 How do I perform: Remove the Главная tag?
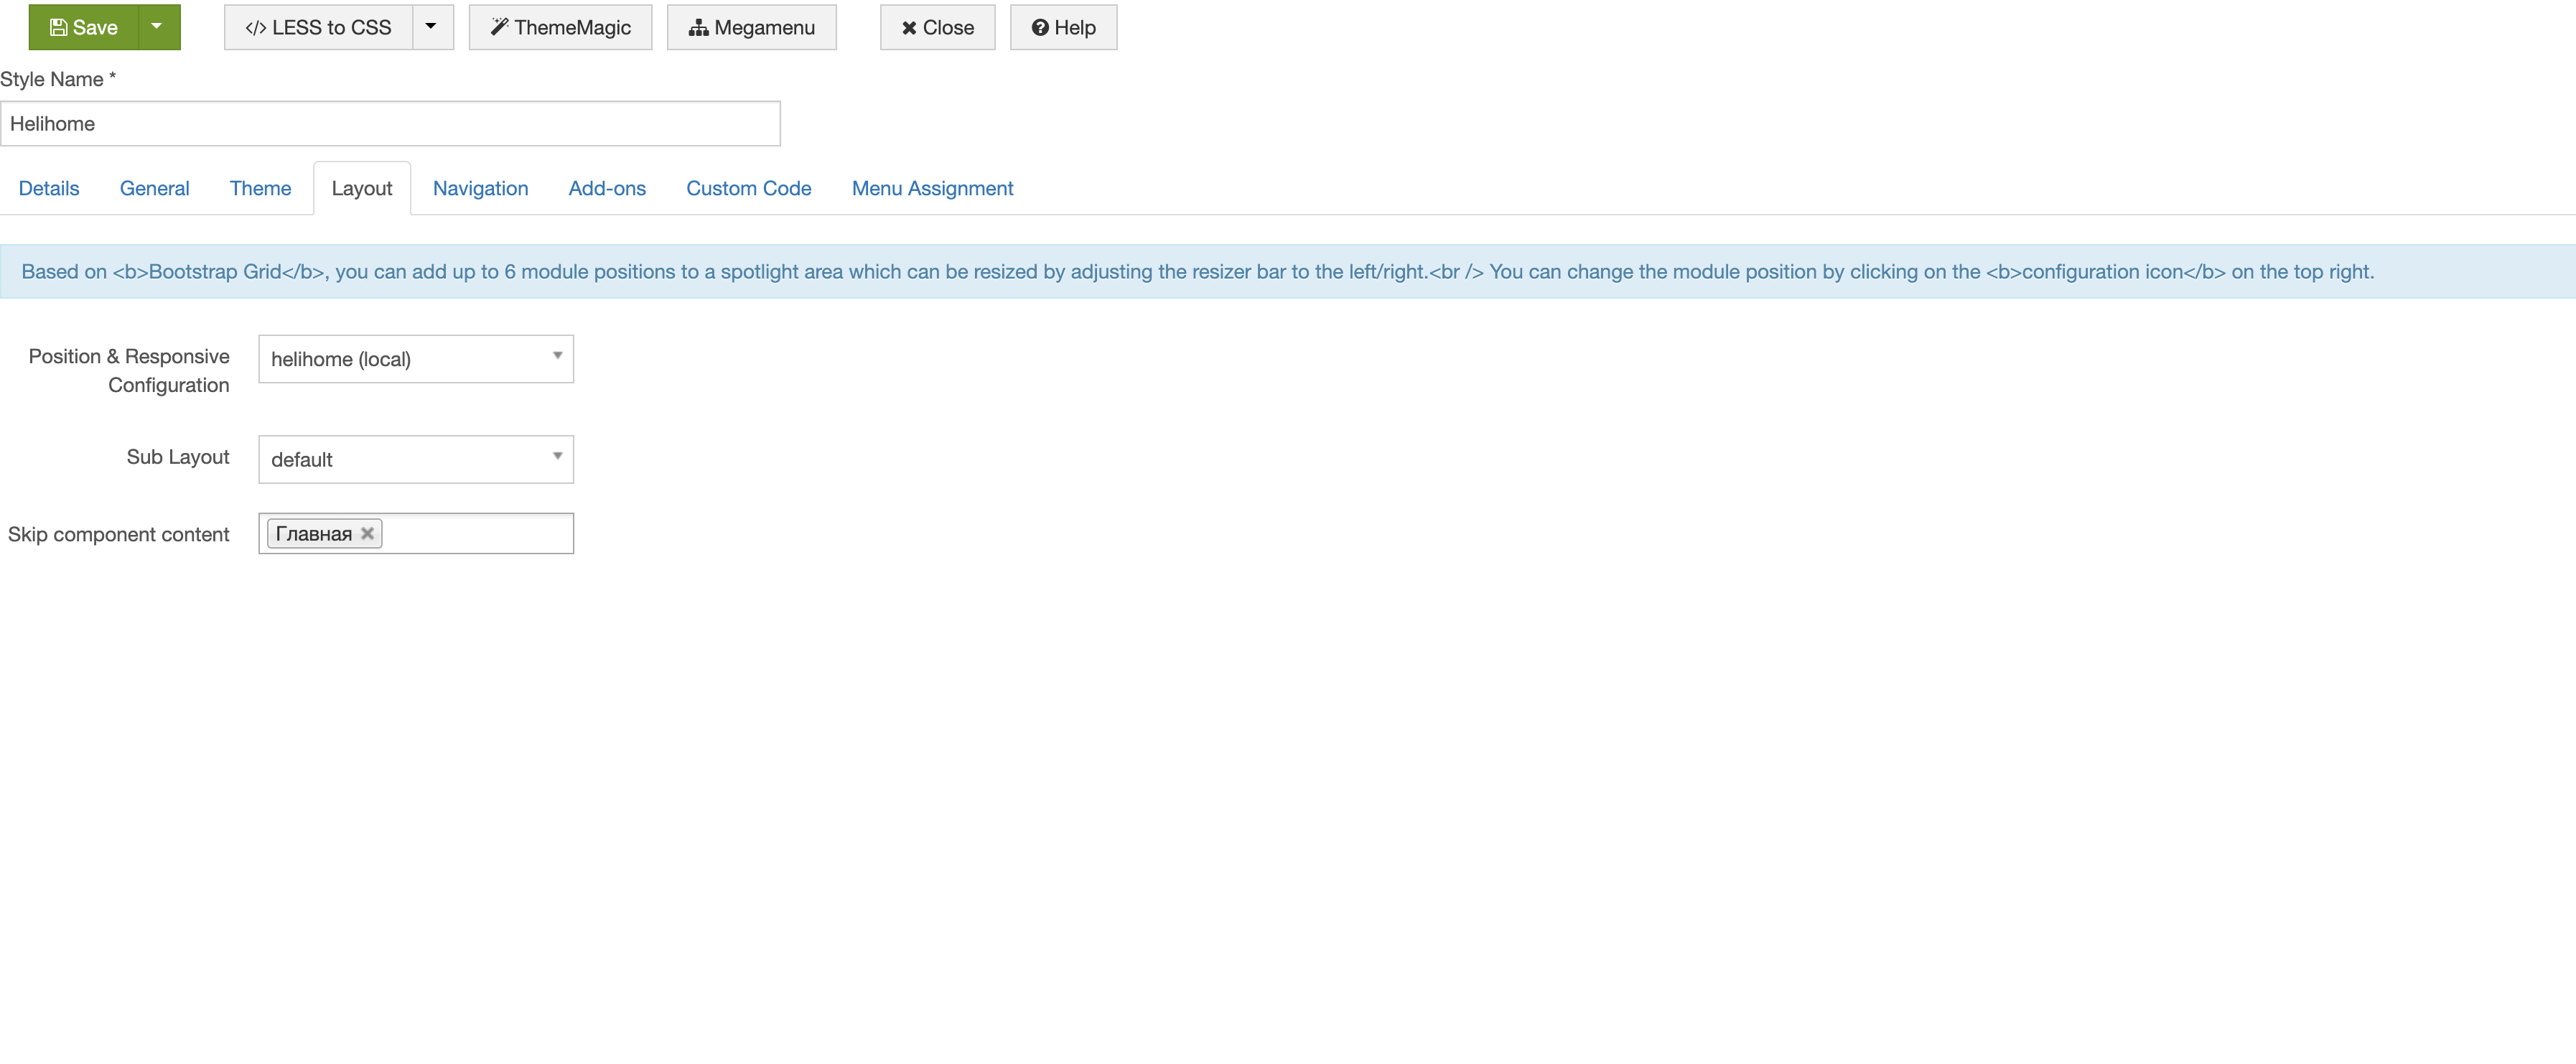click(x=368, y=533)
